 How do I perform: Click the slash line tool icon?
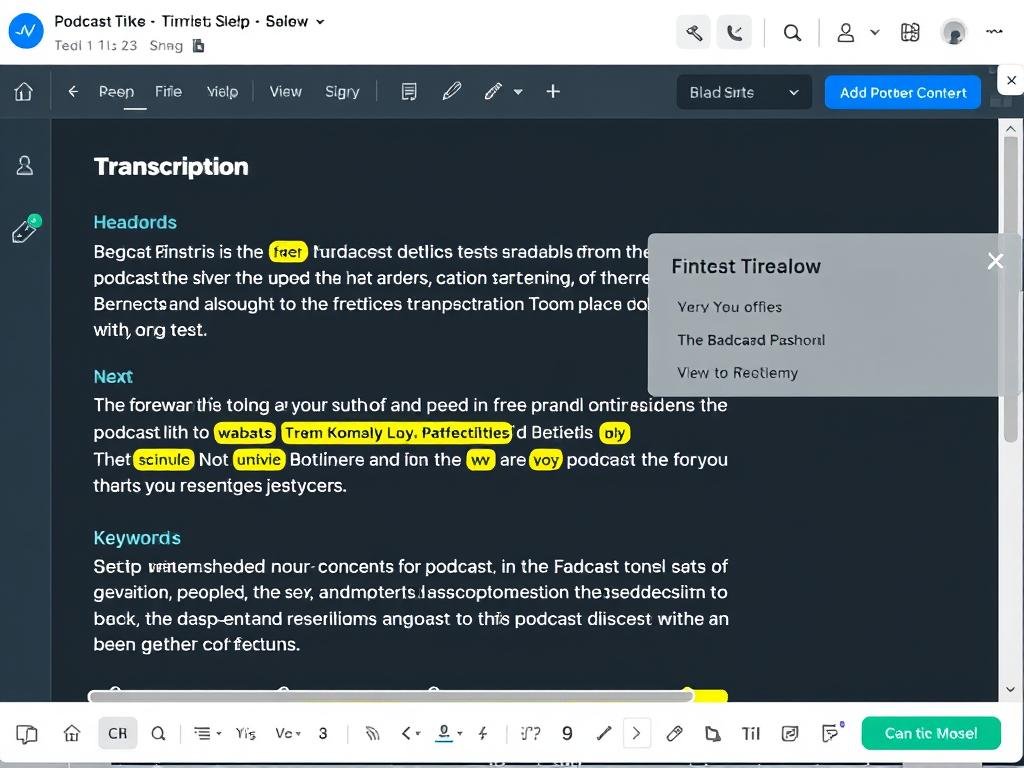click(x=604, y=733)
